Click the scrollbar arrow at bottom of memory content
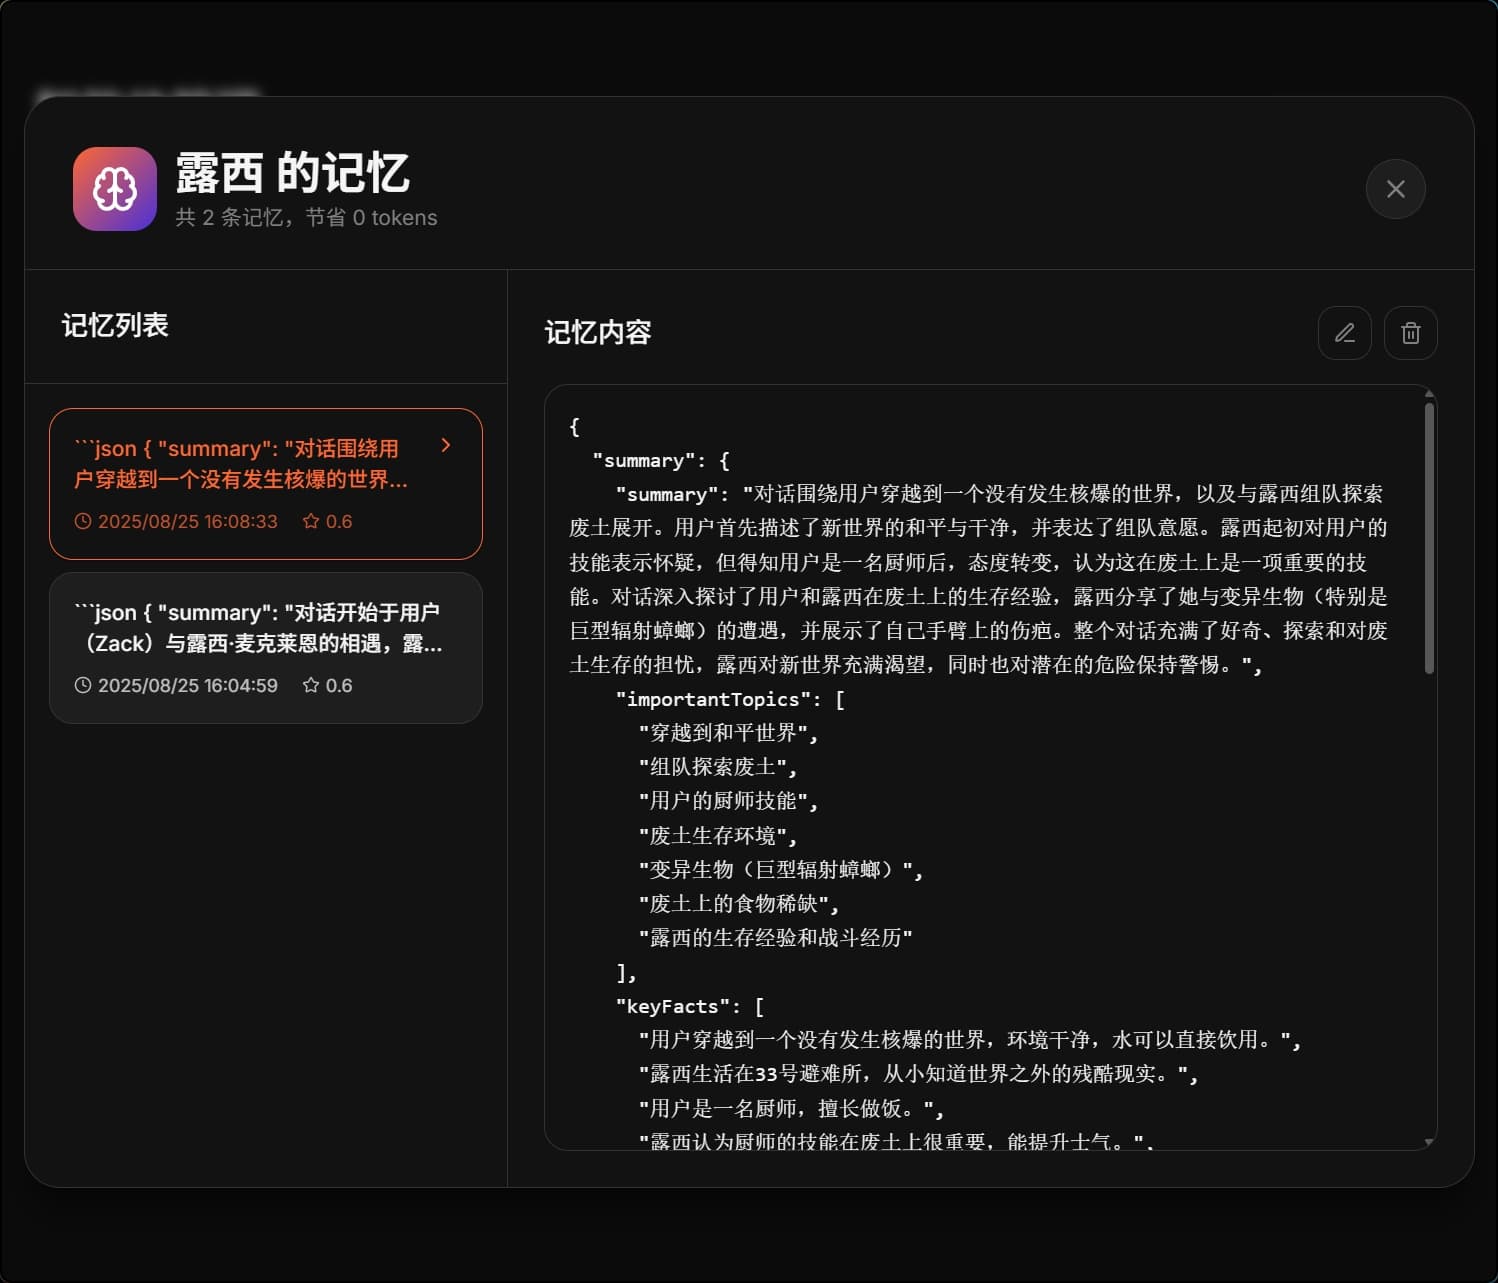 click(x=1428, y=1140)
